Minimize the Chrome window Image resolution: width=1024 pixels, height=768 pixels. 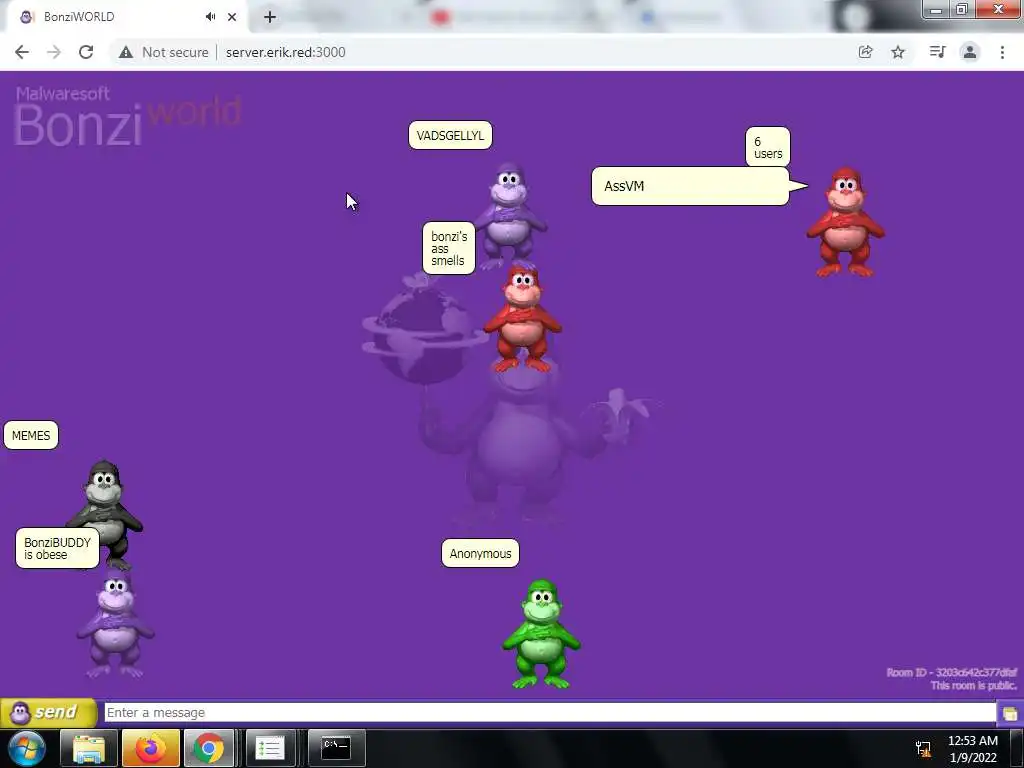coord(936,10)
